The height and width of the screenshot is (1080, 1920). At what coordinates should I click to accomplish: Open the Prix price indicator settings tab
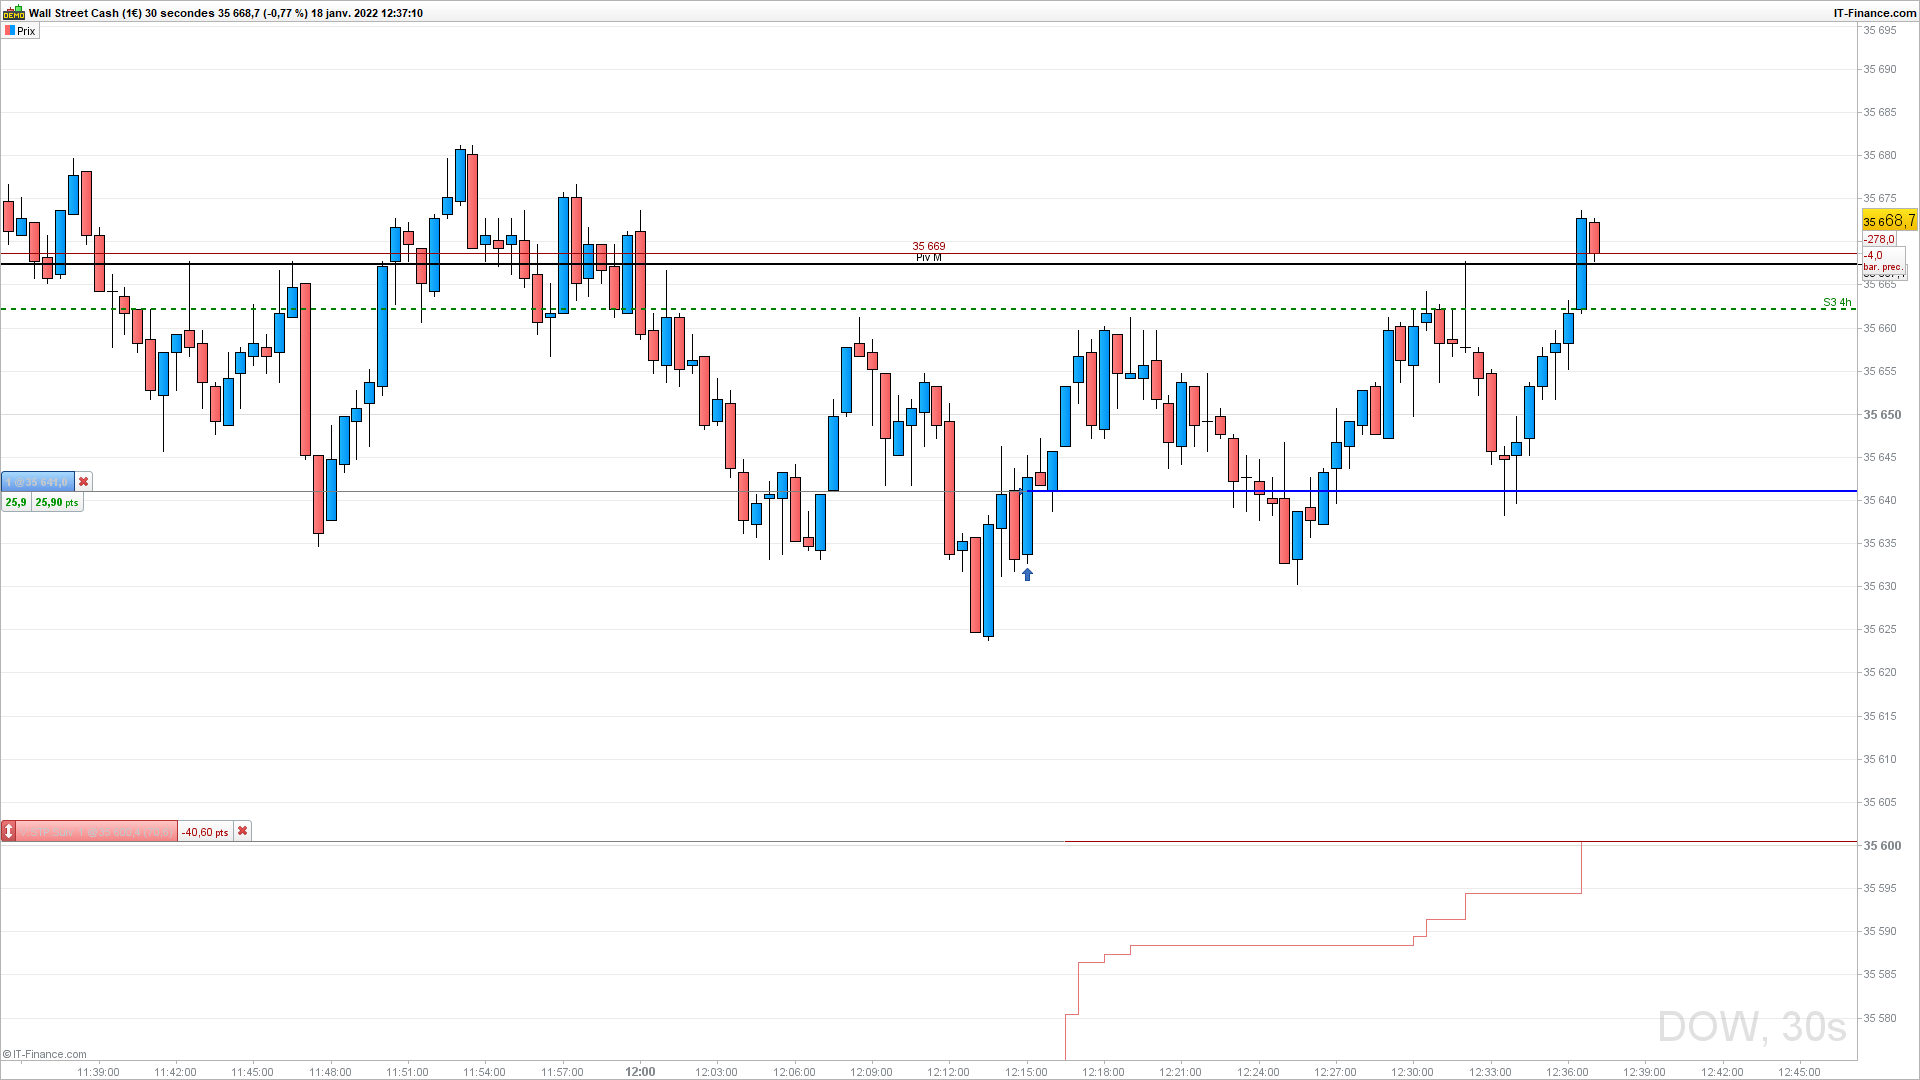pyautogui.click(x=25, y=31)
